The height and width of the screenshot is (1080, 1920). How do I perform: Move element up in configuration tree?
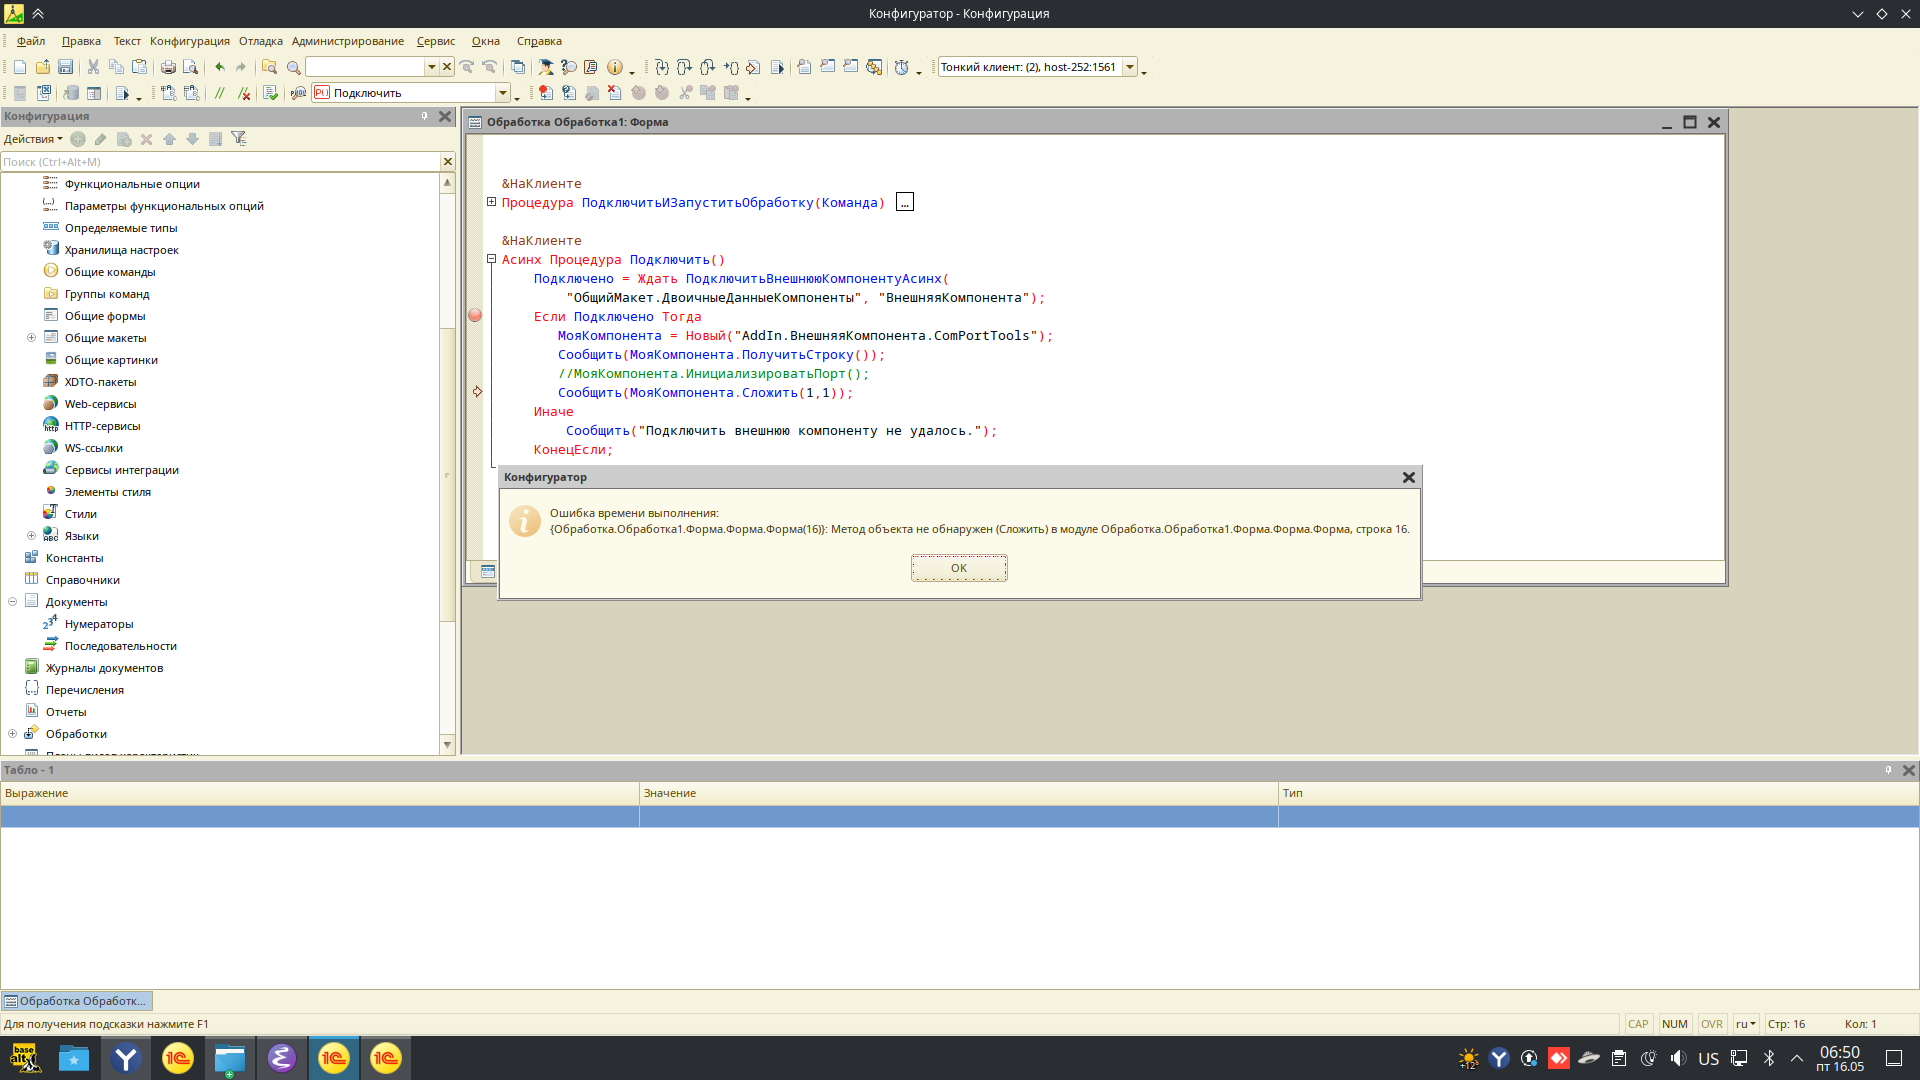169,139
